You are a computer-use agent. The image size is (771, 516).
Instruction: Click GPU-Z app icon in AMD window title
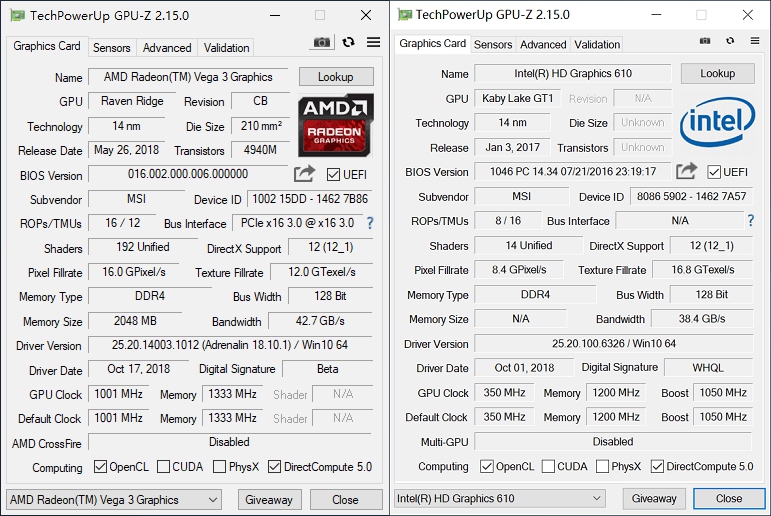pyautogui.click(x=18, y=15)
